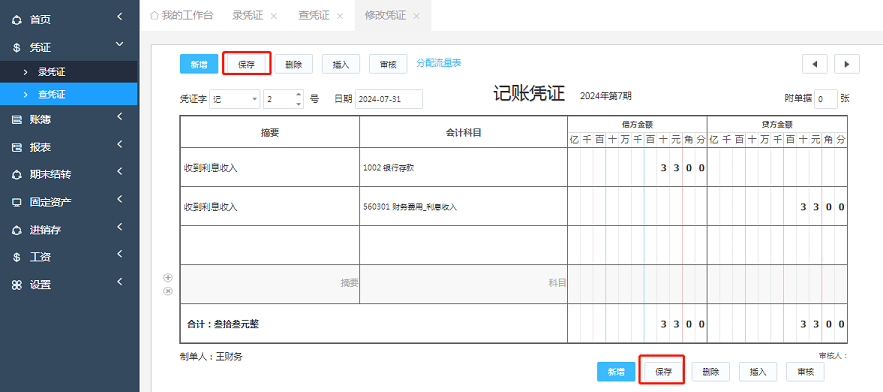The width and height of the screenshot is (883, 392).
Task: Click the bottom 删除 button
Action: 711,372
